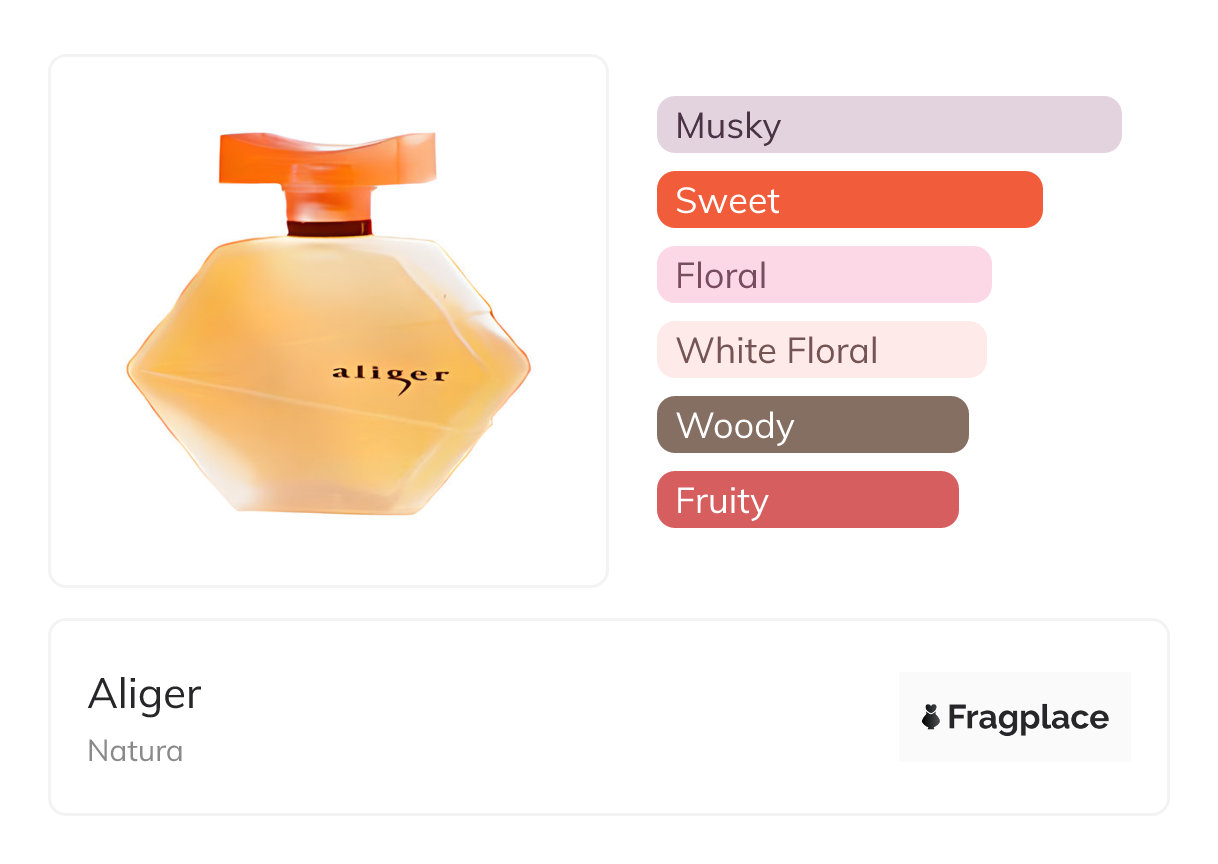Open the Natura brand link
Screen dimensions: 1218x864
click(x=135, y=751)
